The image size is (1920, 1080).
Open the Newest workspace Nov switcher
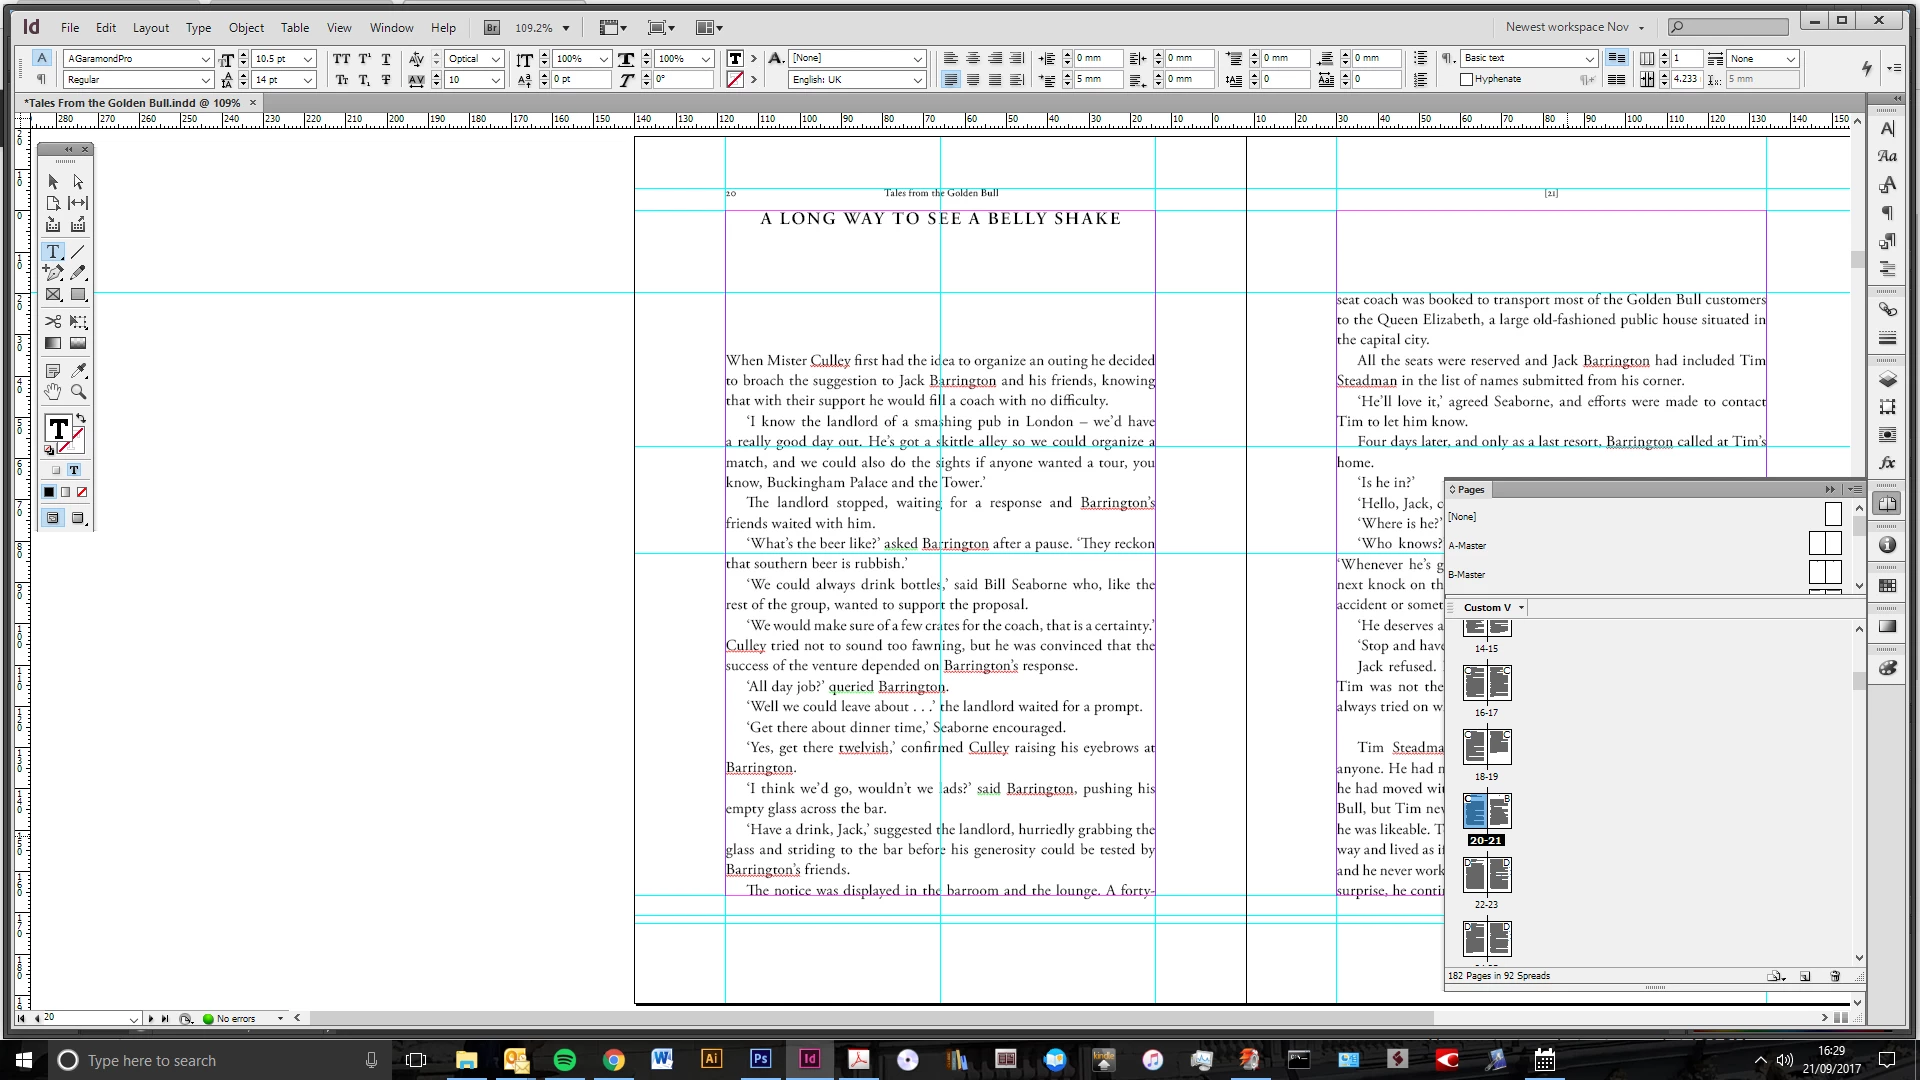[1573, 27]
